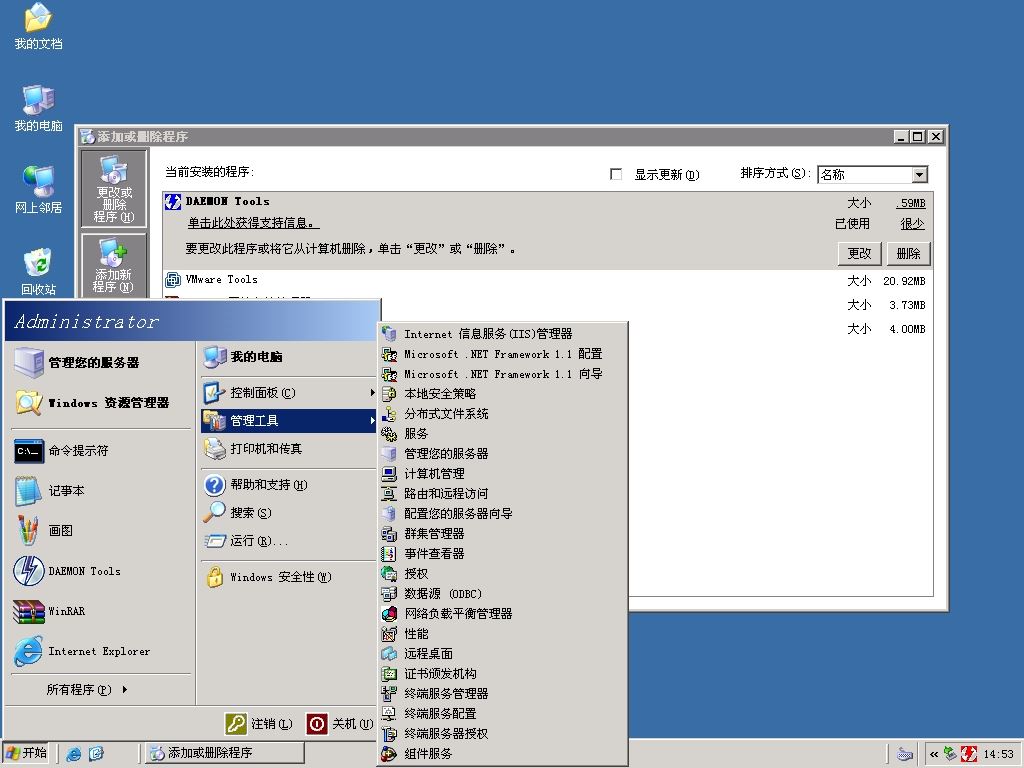Click the system tray clock 14:53

tap(999, 754)
